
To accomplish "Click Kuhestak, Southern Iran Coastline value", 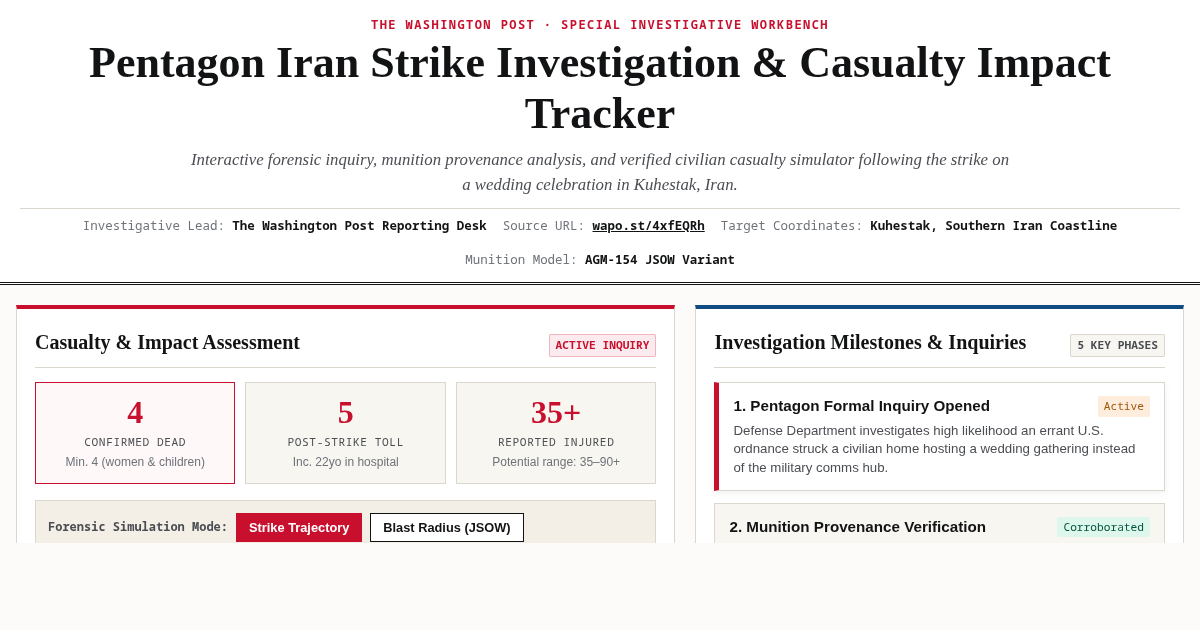I will click(x=993, y=226).
